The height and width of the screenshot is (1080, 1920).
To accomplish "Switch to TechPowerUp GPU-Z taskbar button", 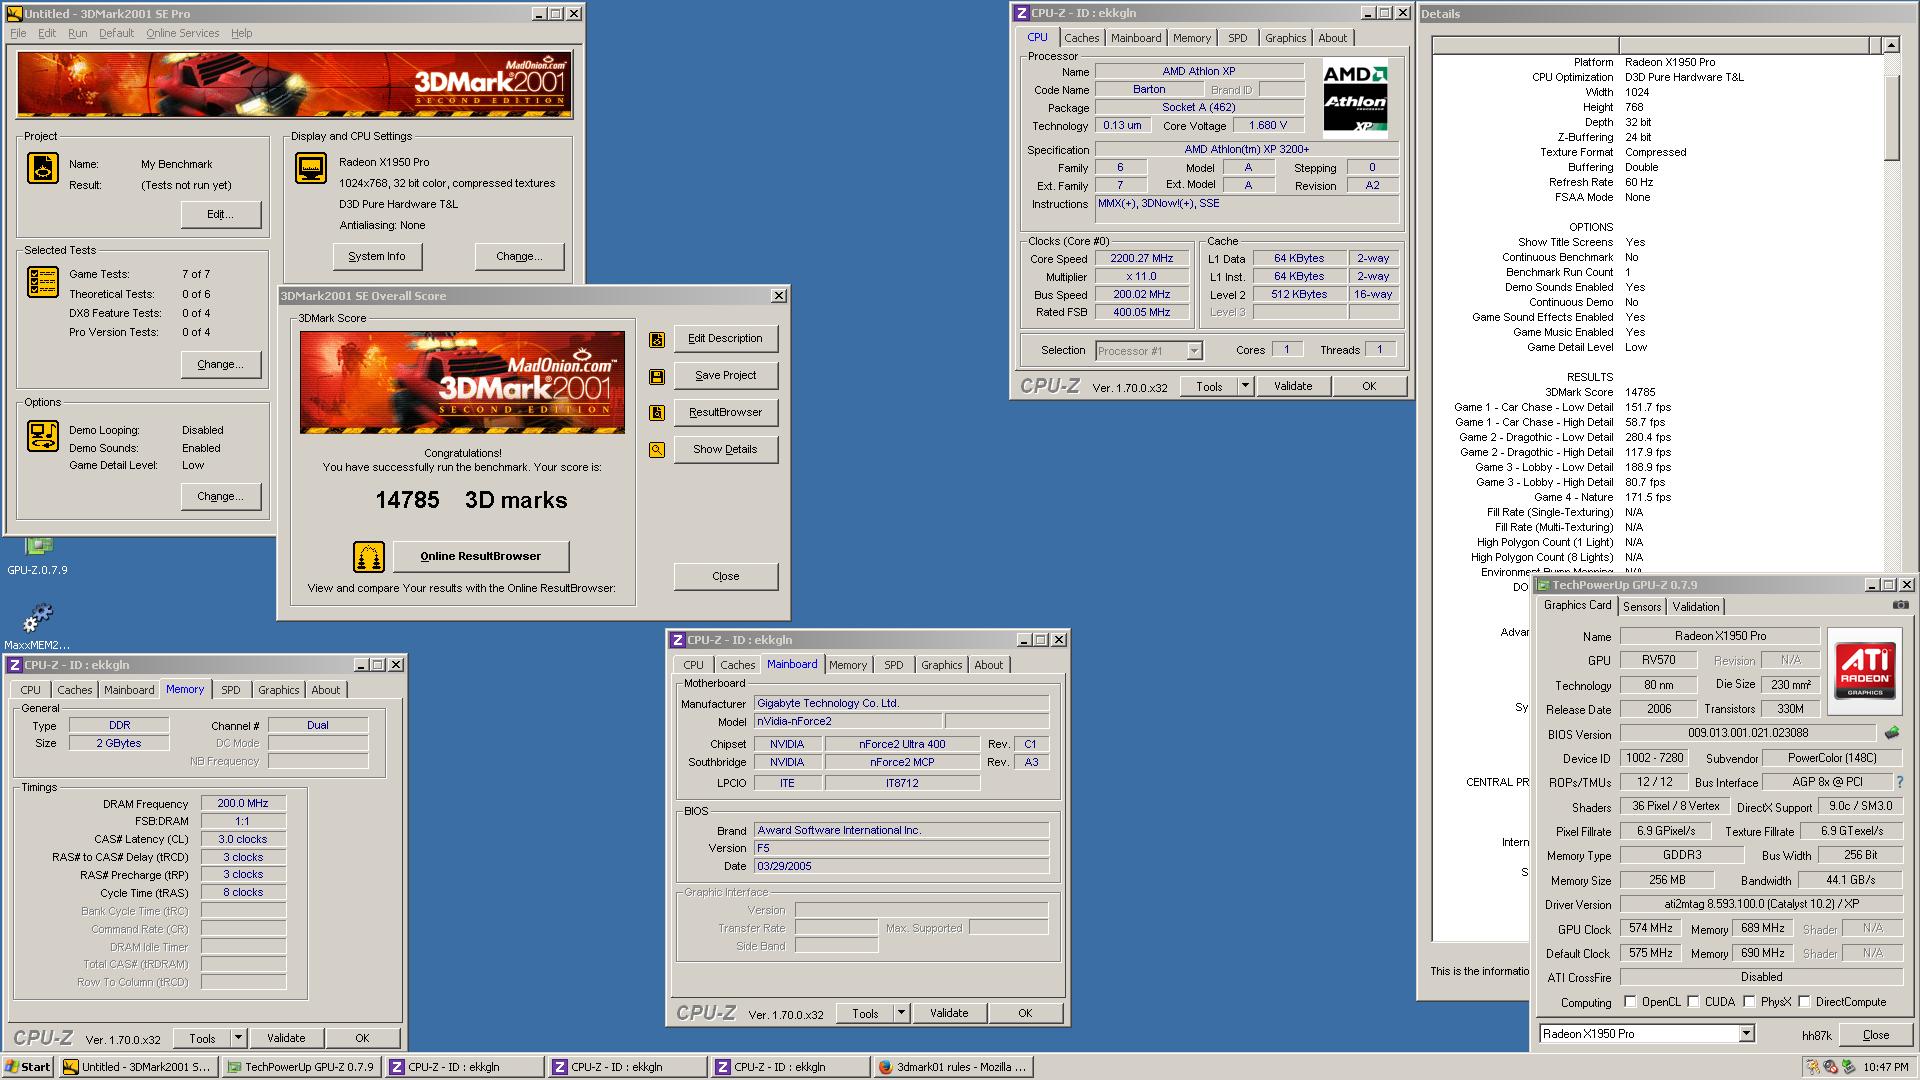I will click(x=302, y=1067).
